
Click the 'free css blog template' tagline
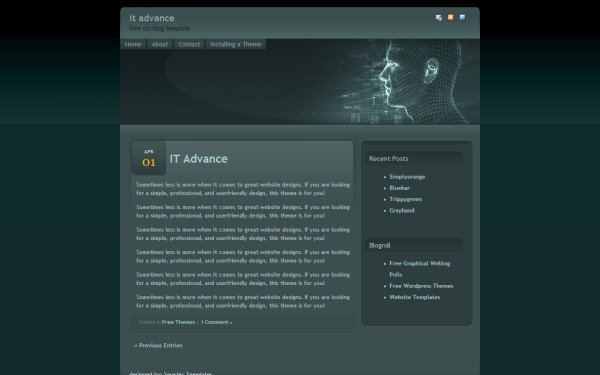[x=160, y=29]
